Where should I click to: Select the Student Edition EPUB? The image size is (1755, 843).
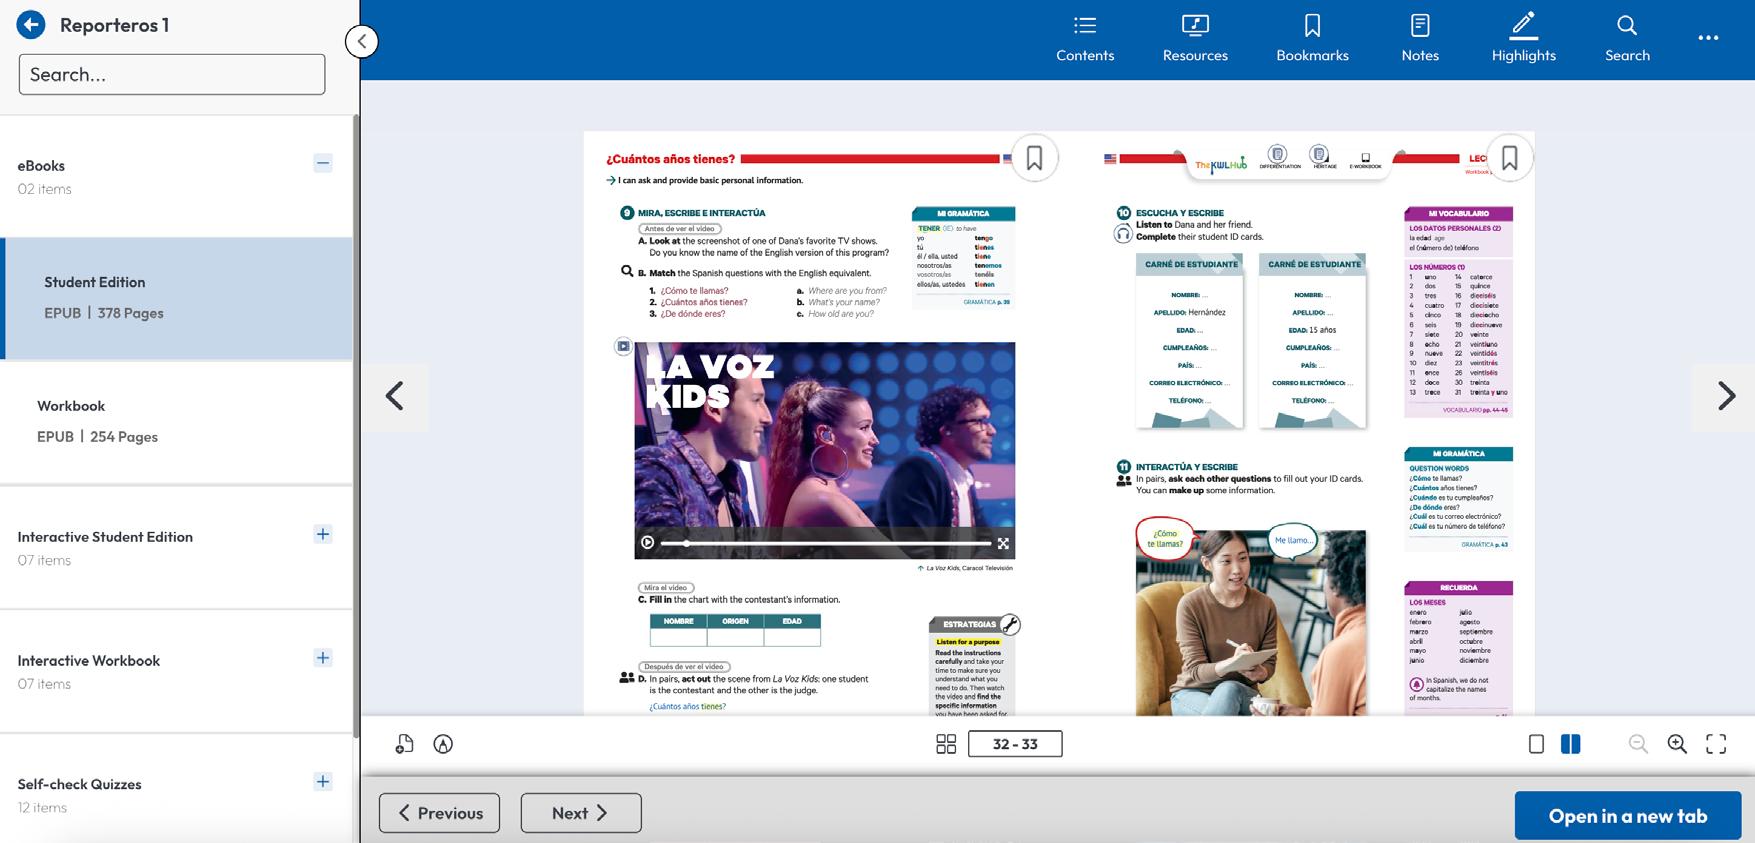tap(178, 298)
